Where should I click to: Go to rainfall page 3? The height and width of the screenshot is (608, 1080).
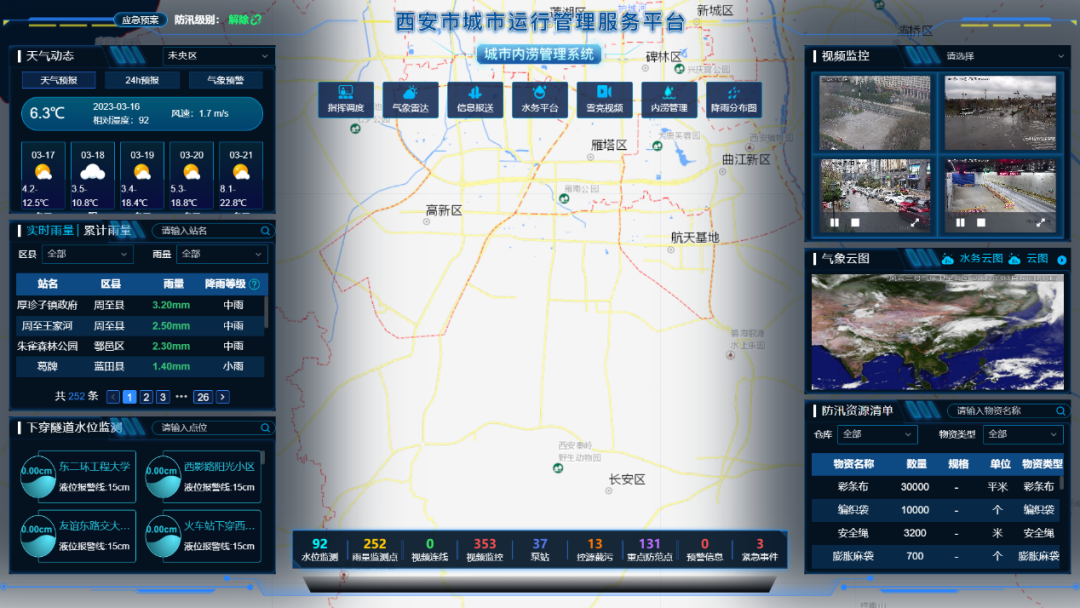(163, 397)
